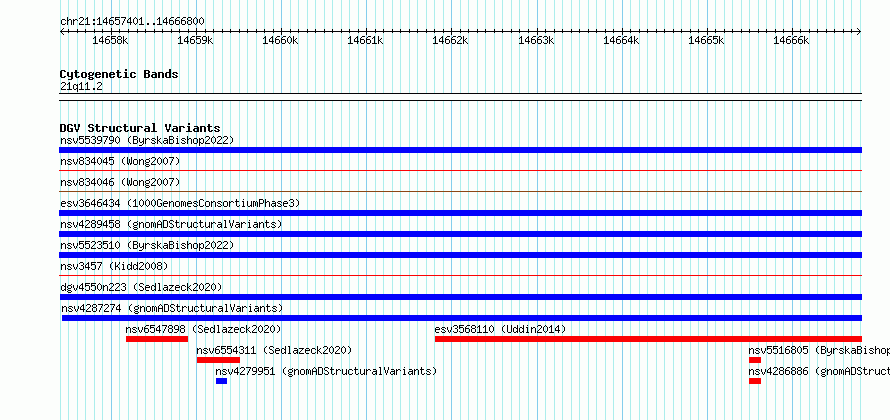This screenshot has width=890, height=420.
Task: Click the nsv5516805 variant label
Action: [x=819, y=350]
